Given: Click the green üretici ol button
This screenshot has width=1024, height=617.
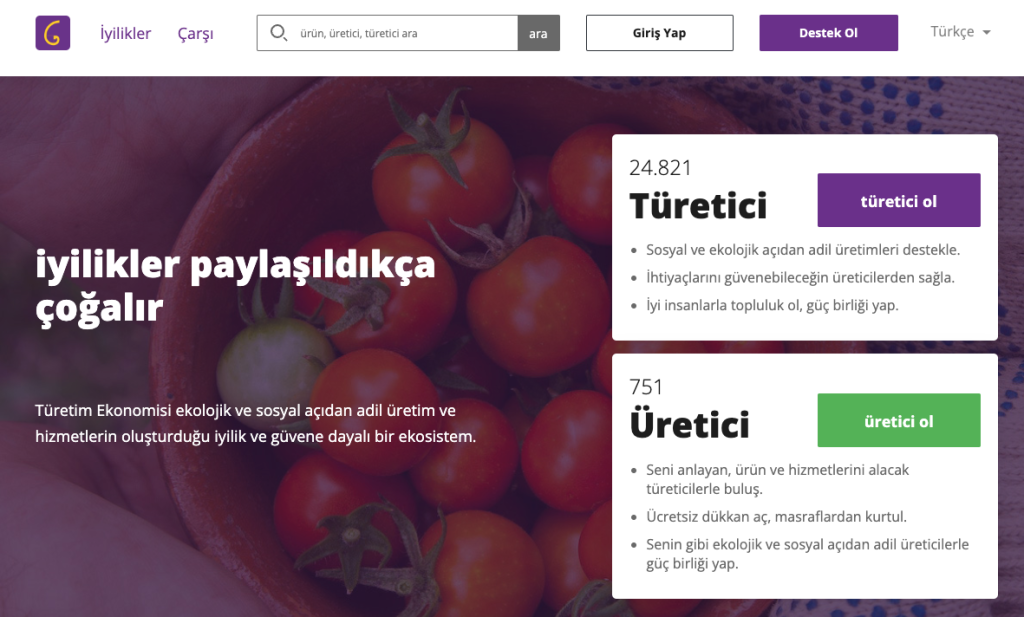Looking at the screenshot, I should point(899,420).
